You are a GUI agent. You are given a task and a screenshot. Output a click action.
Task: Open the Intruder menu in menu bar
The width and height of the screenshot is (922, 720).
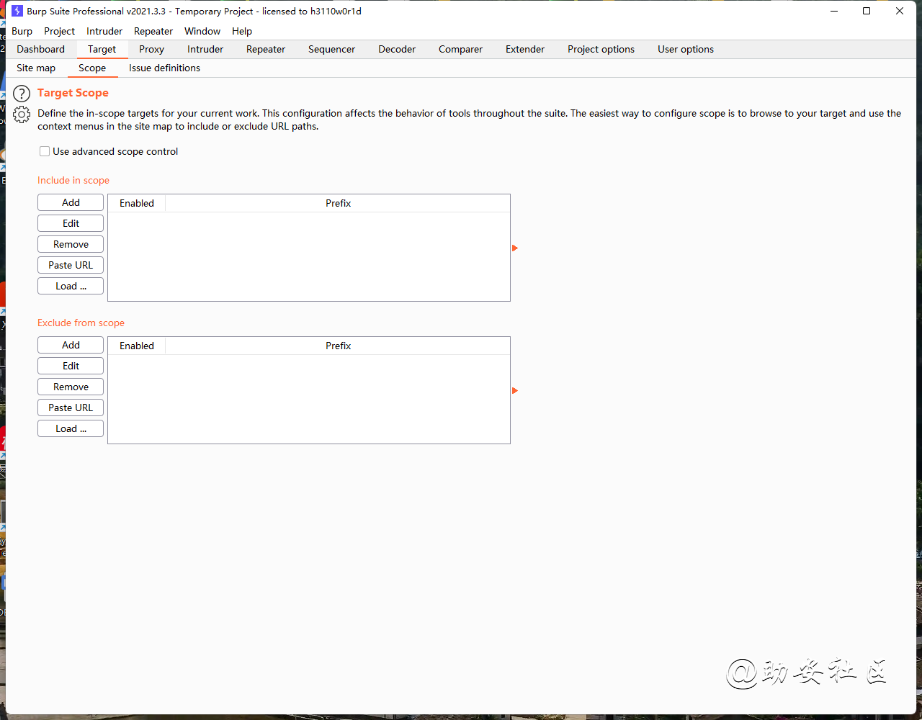104,31
